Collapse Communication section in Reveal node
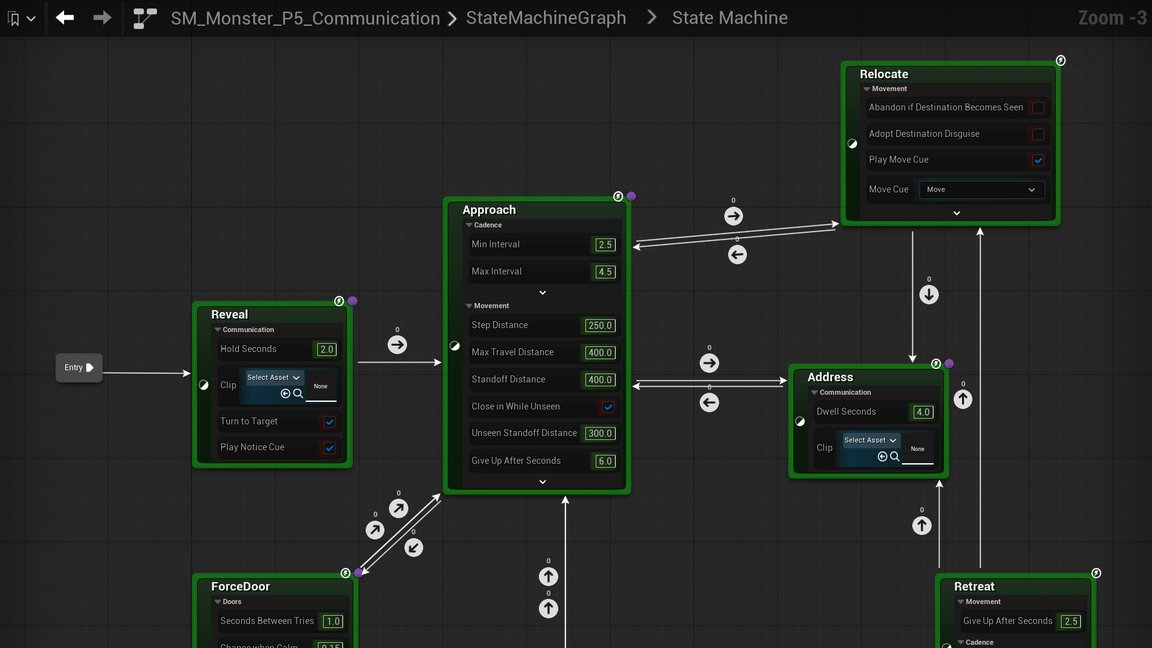1152x648 pixels. (x=217, y=330)
